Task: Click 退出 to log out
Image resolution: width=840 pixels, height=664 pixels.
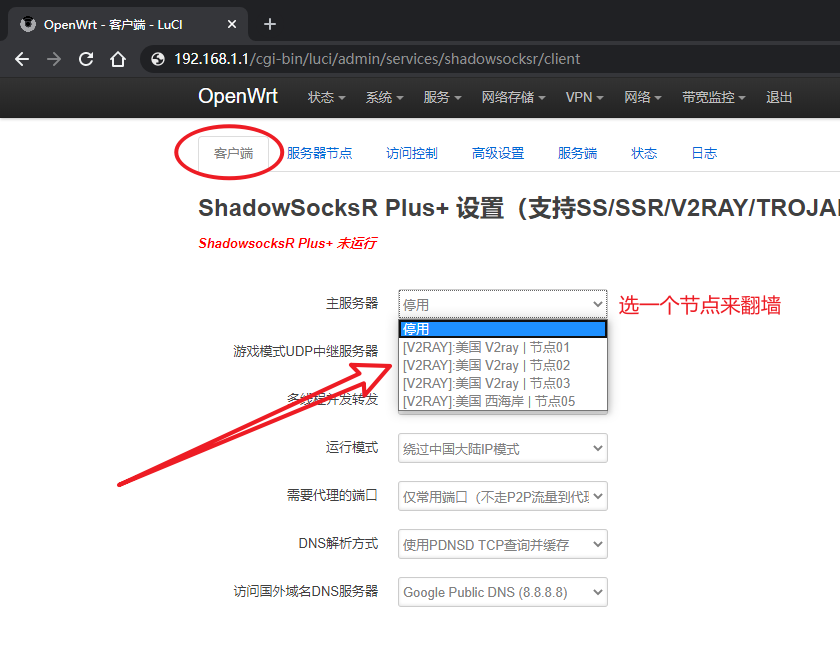Action: (779, 98)
